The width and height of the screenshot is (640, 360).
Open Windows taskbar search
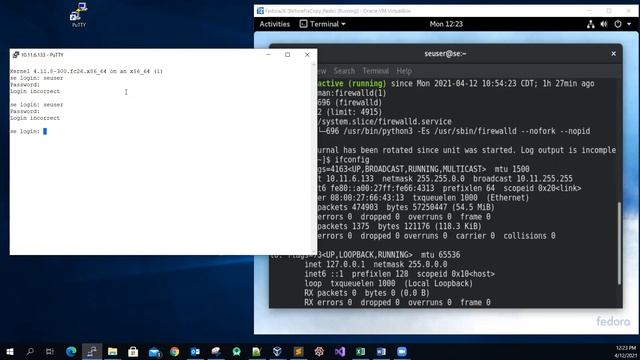(30, 351)
